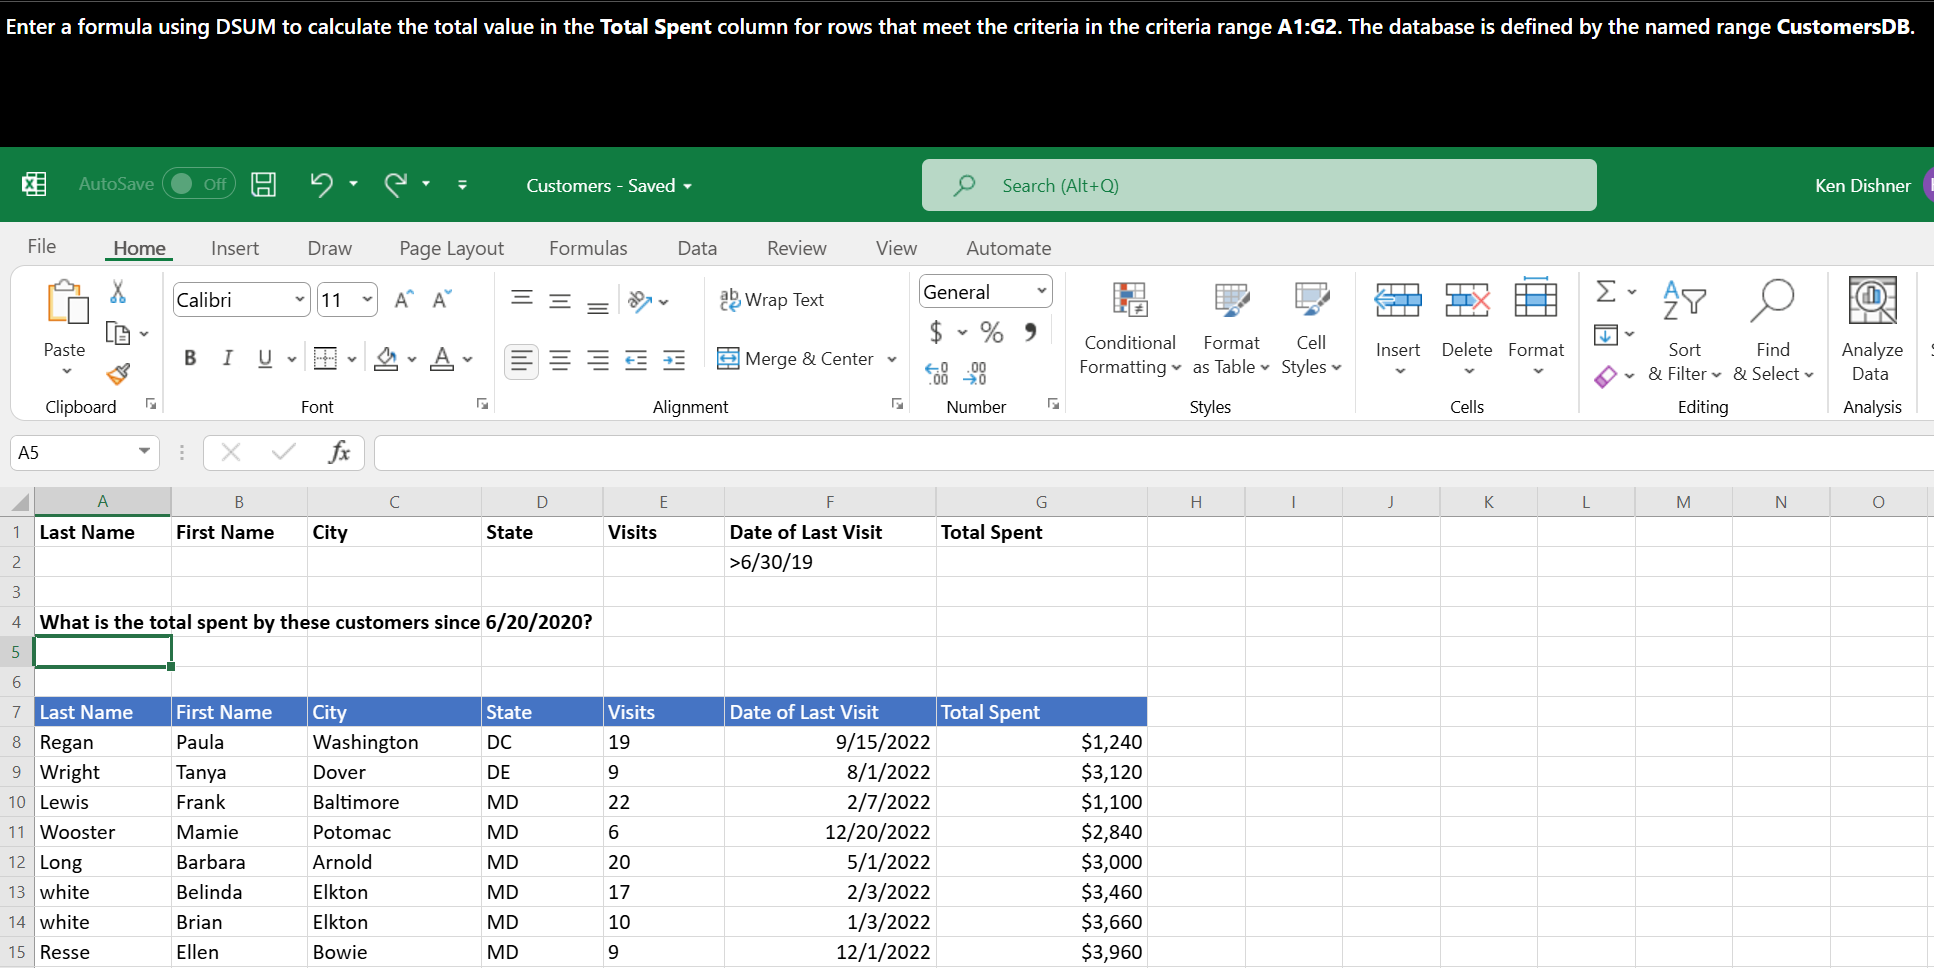Screen dimensions: 1934x968
Task: Switch to the Formulas tab
Action: point(588,248)
